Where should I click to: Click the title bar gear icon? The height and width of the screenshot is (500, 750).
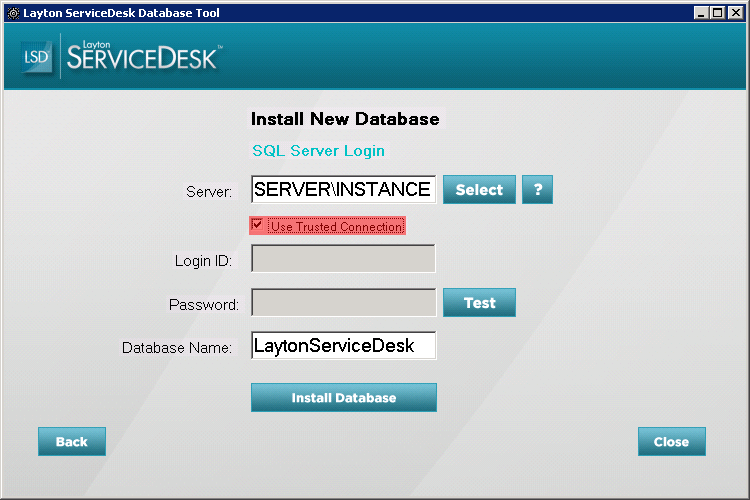click(13, 13)
